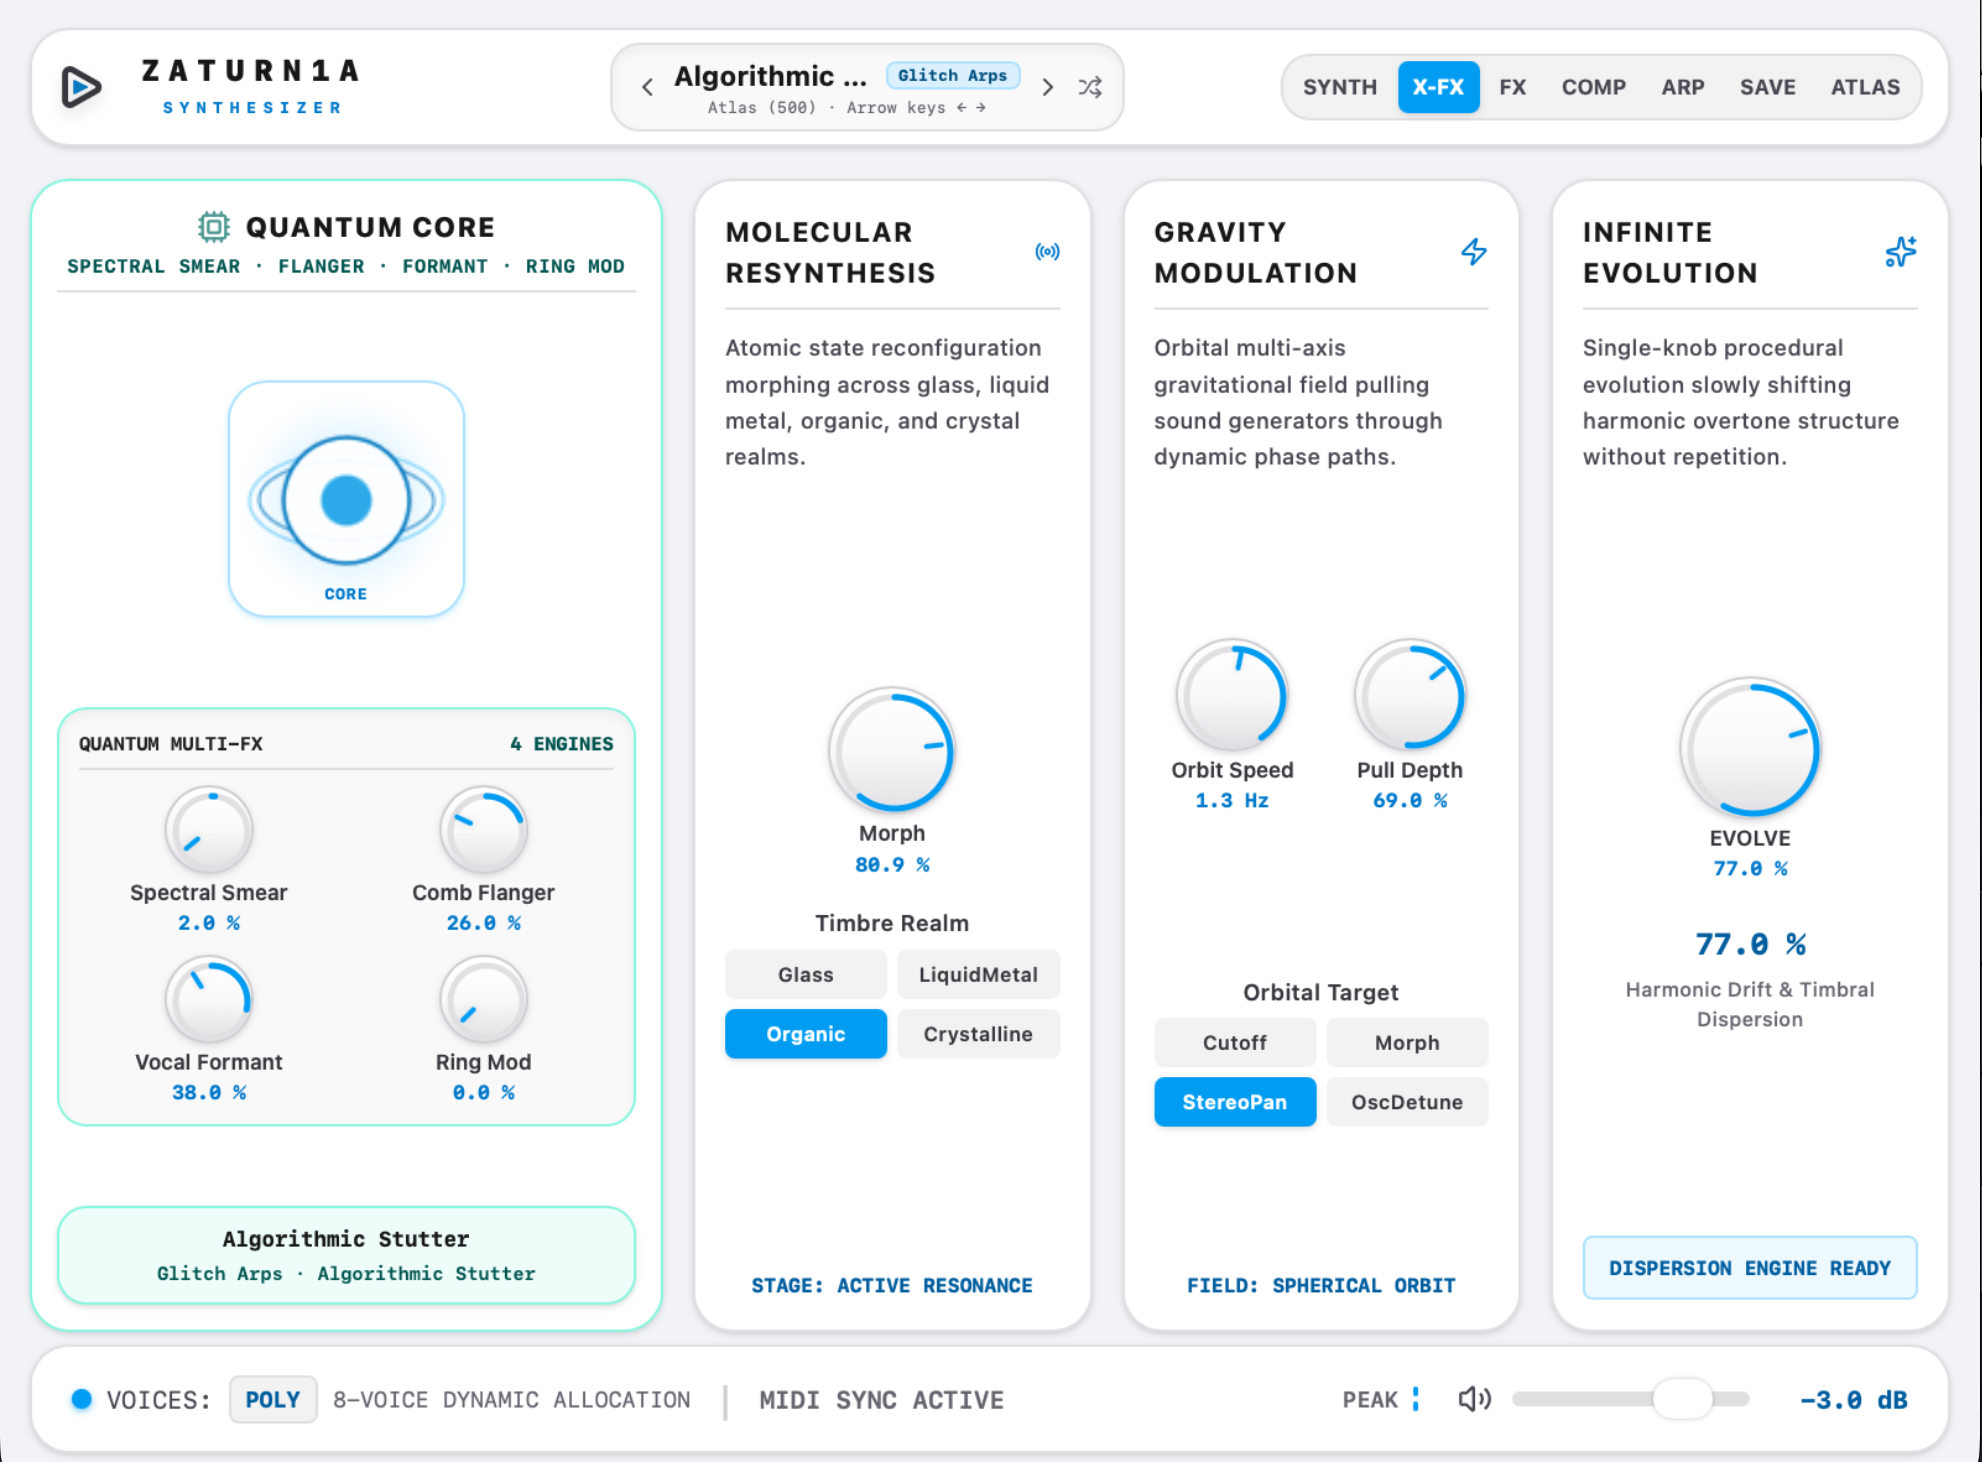Open the ATLAS tab
Viewport: 1982px width, 1462px height.
pyautogui.click(x=1865, y=87)
